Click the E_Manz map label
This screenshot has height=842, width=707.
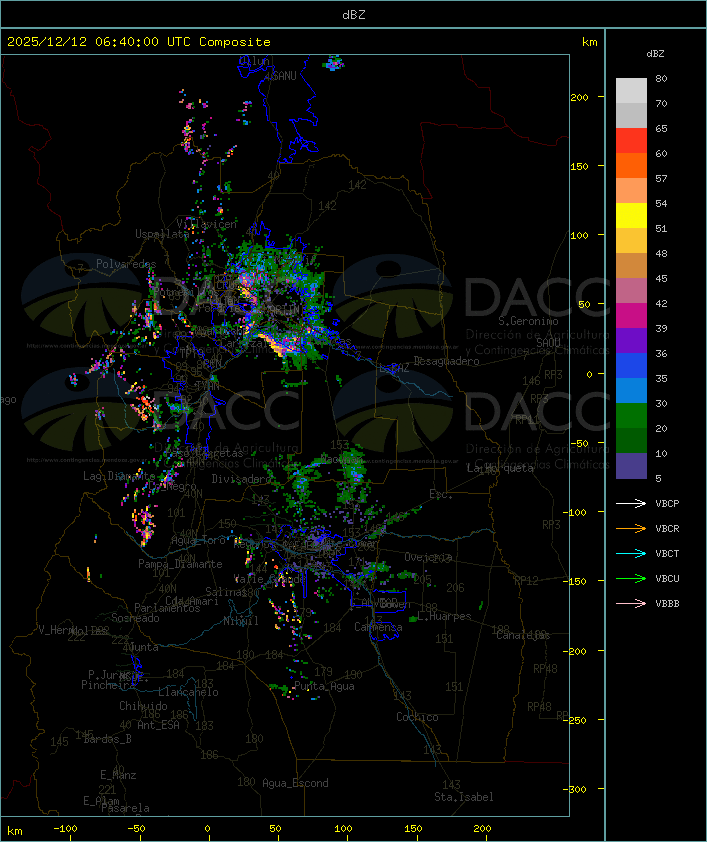pos(118,775)
